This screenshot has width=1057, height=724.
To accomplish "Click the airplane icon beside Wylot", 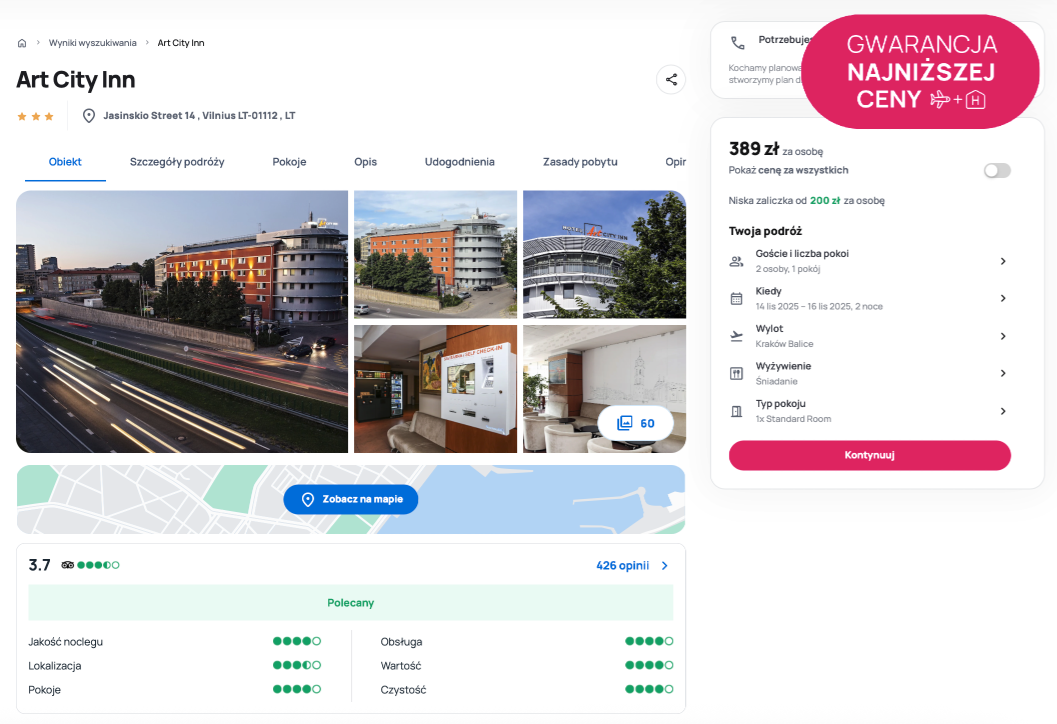I will [737, 336].
